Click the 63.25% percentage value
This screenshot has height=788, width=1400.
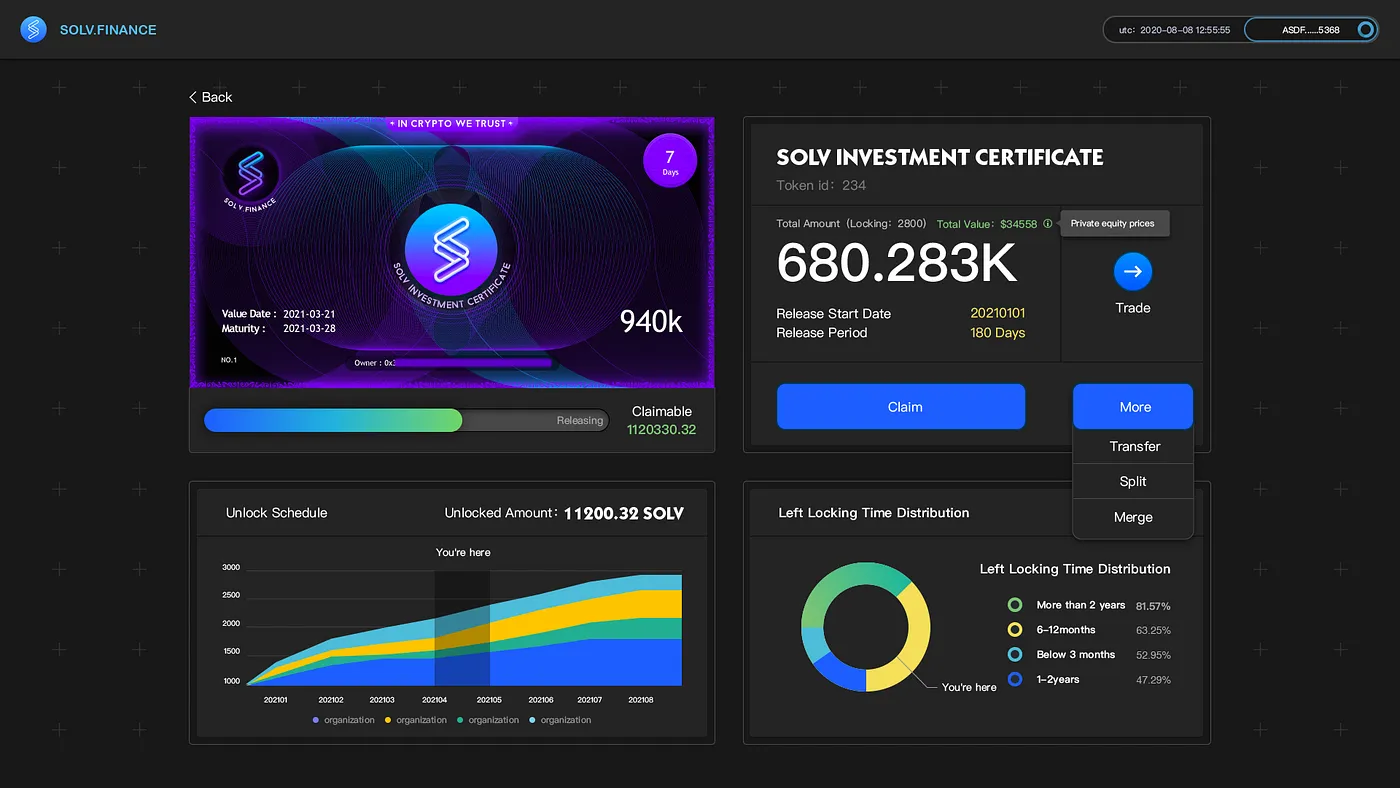pos(1153,631)
